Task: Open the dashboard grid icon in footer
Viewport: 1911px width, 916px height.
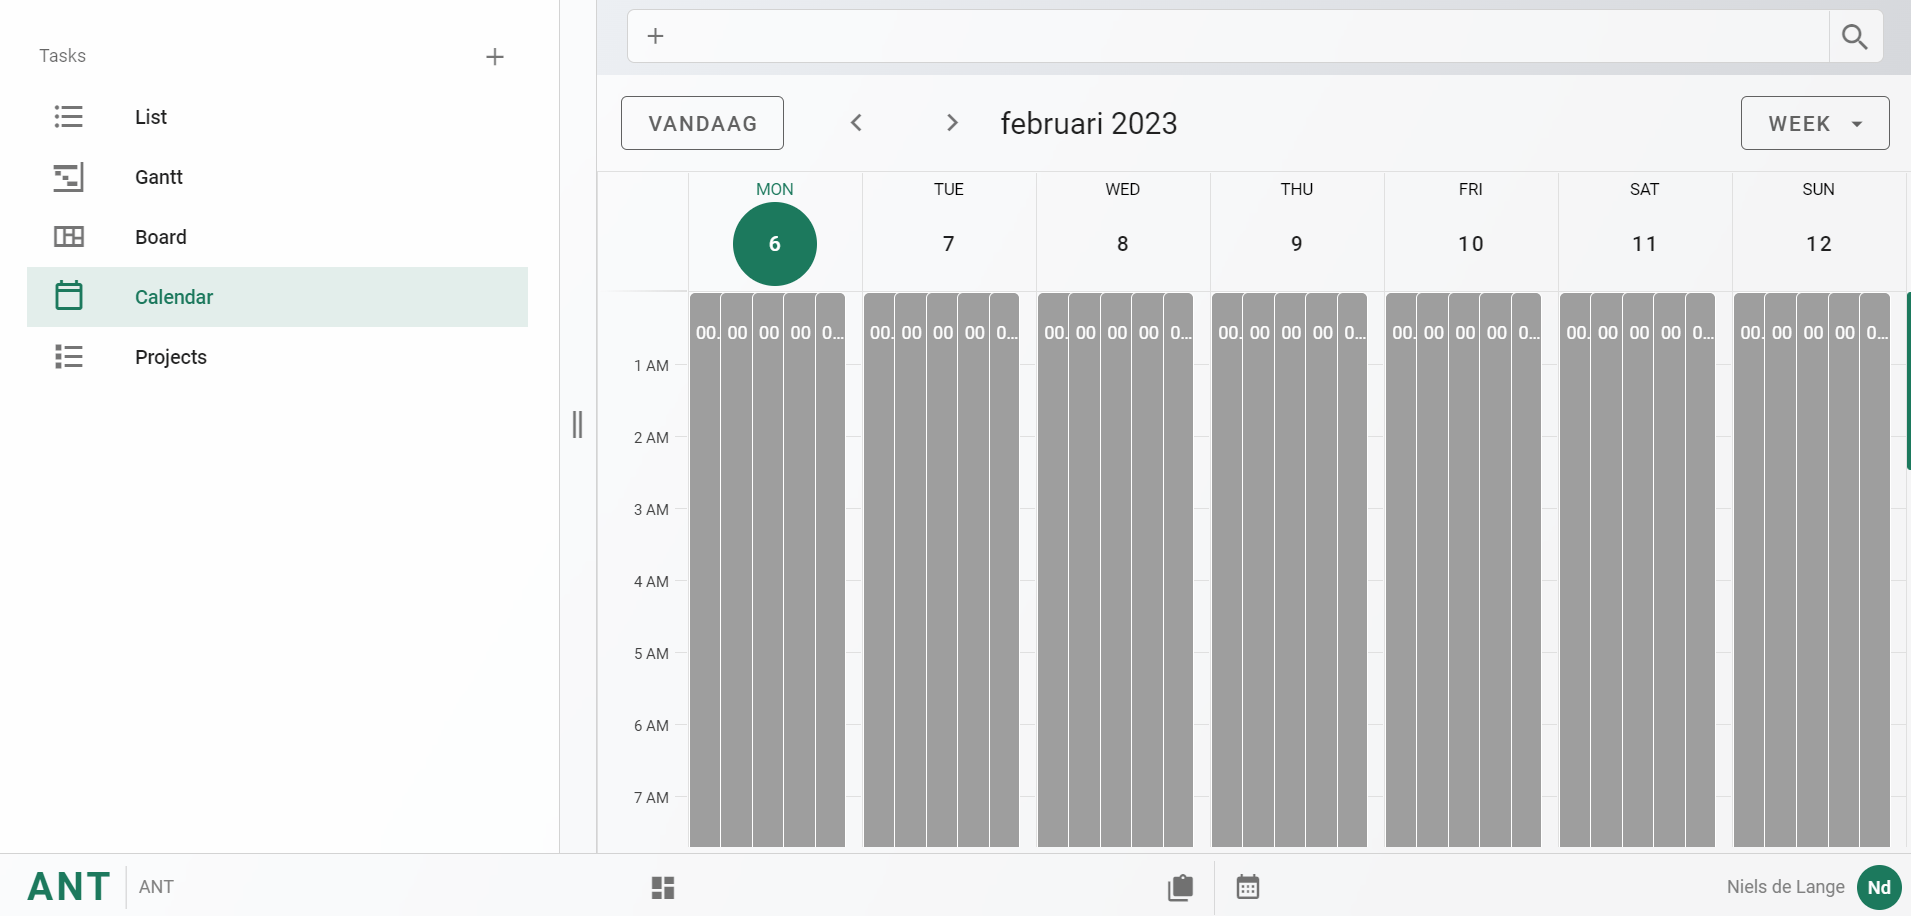Action: click(663, 887)
